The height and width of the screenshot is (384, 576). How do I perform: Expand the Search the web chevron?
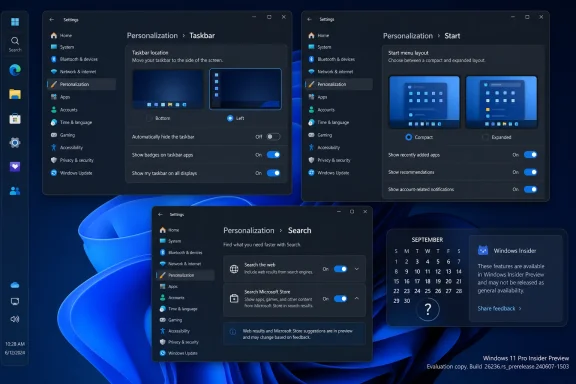click(x=357, y=269)
